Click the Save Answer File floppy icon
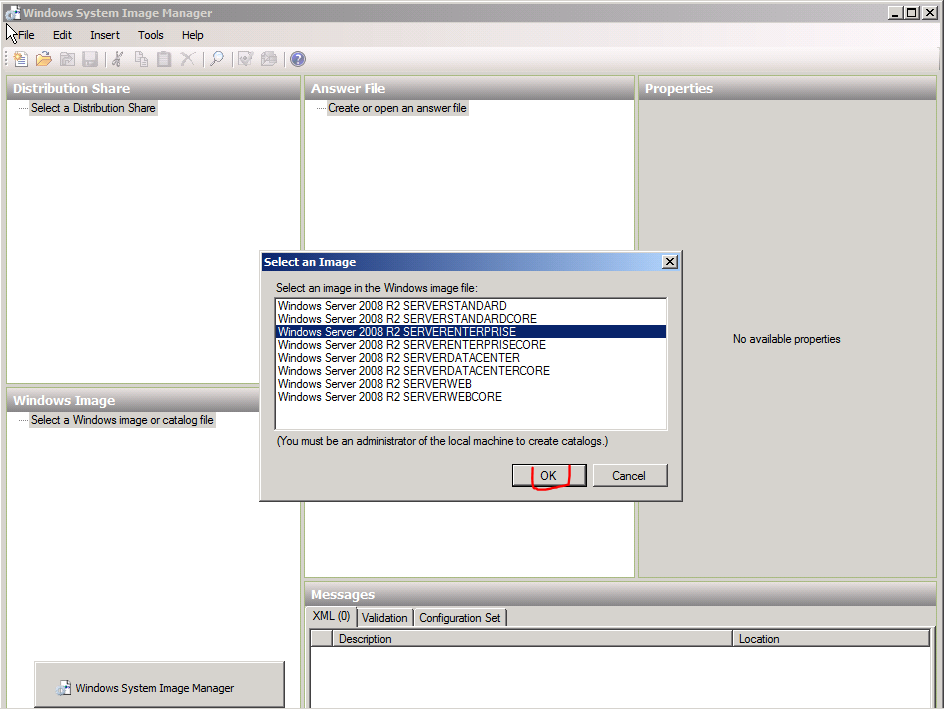The width and height of the screenshot is (944, 710). click(90, 59)
